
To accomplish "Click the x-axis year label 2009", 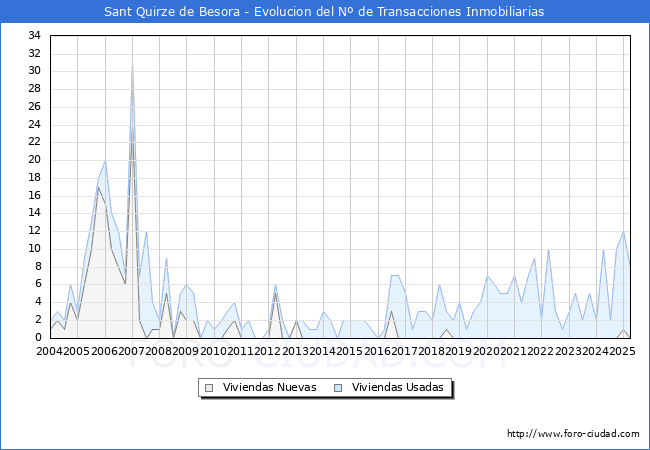I will (x=186, y=351).
